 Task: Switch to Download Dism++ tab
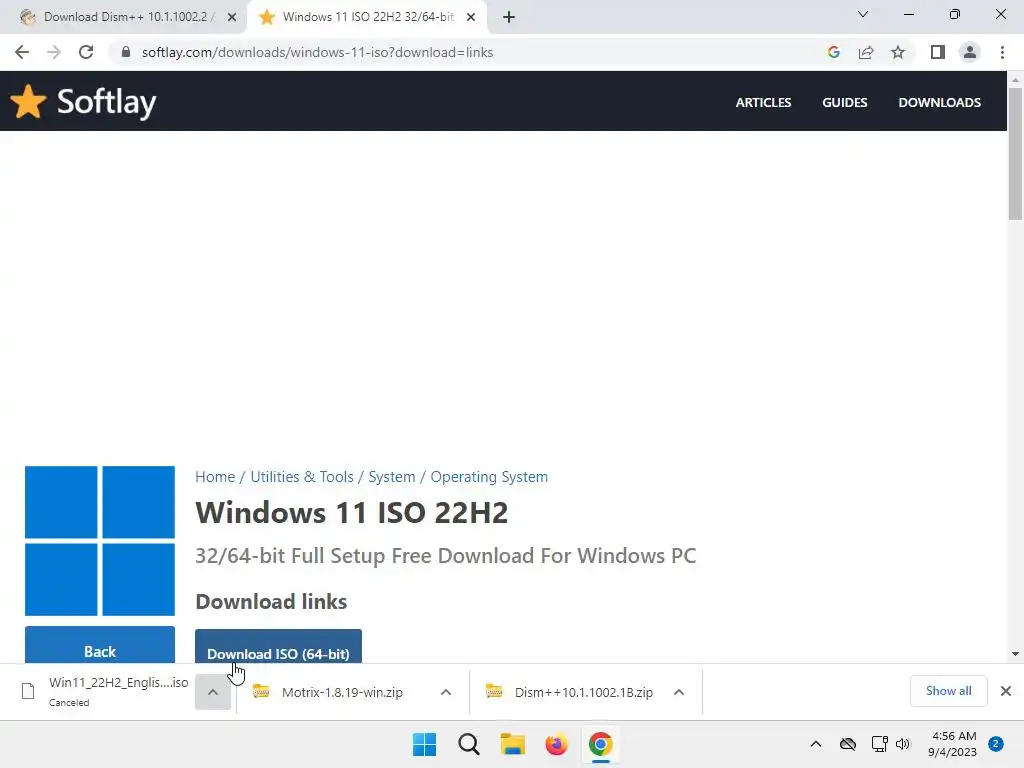124,17
